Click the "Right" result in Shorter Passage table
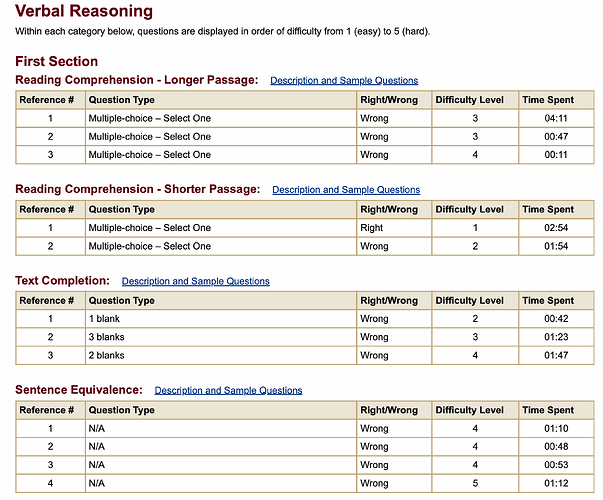603x500 pixels. click(373, 228)
